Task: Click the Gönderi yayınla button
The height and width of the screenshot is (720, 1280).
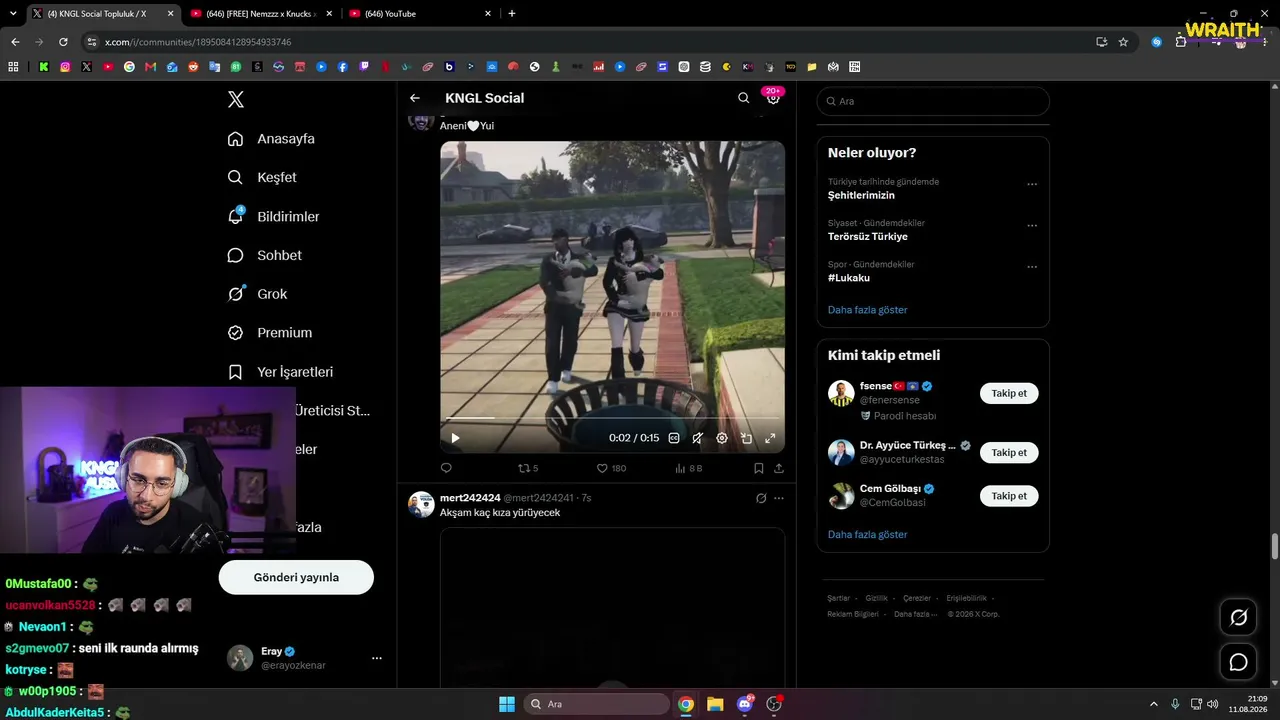Action: (x=296, y=577)
